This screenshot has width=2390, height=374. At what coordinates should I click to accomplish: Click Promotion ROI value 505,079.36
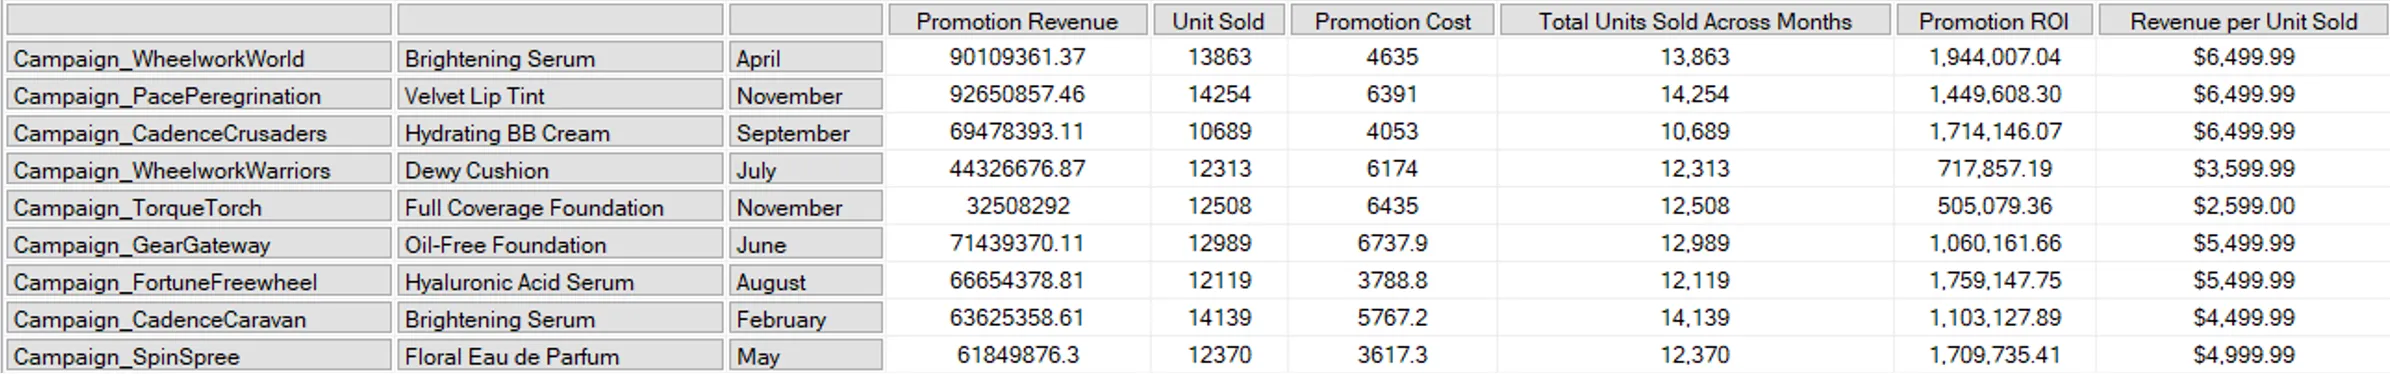tap(1995, 206)
